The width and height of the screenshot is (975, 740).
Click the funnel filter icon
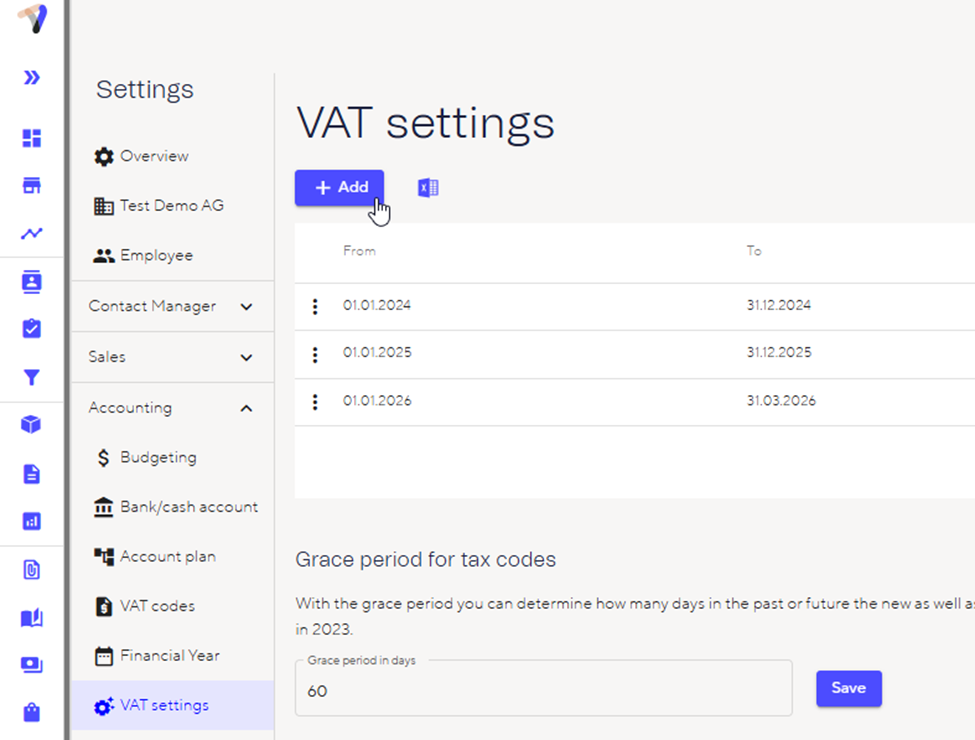[x=32, y=377]
